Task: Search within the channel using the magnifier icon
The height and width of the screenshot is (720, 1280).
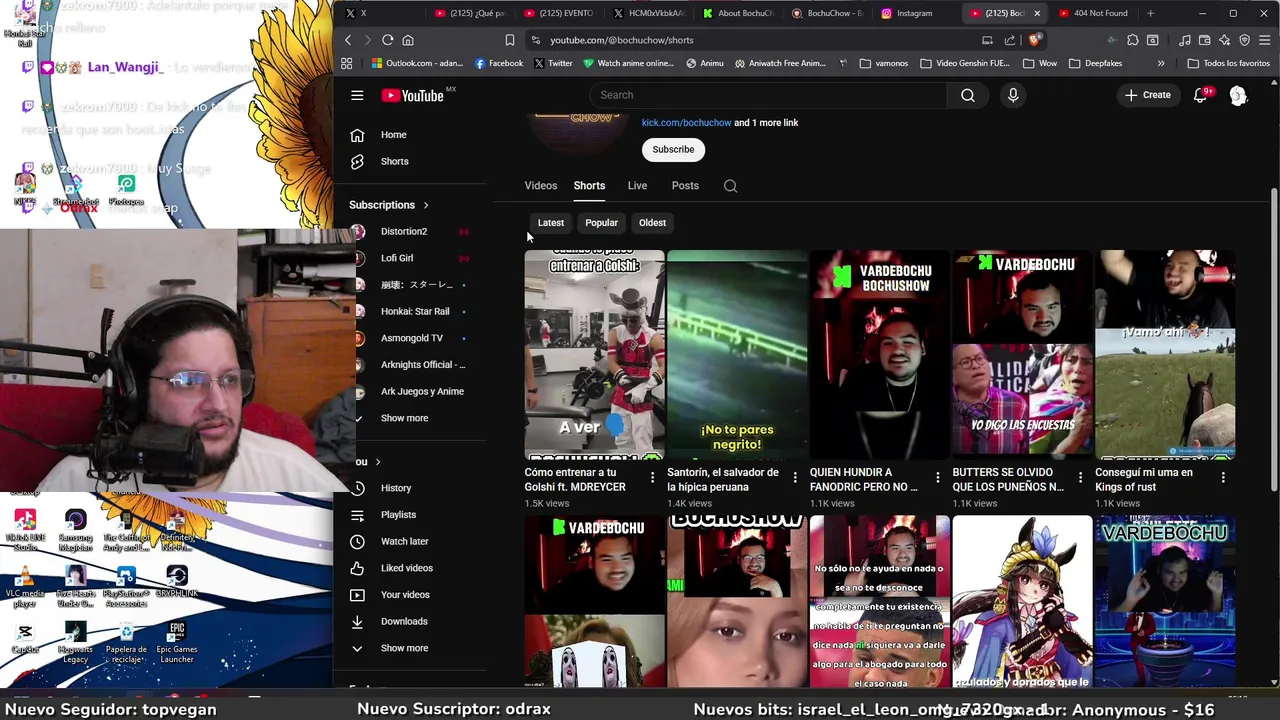Action: click(x=730, y=186)
